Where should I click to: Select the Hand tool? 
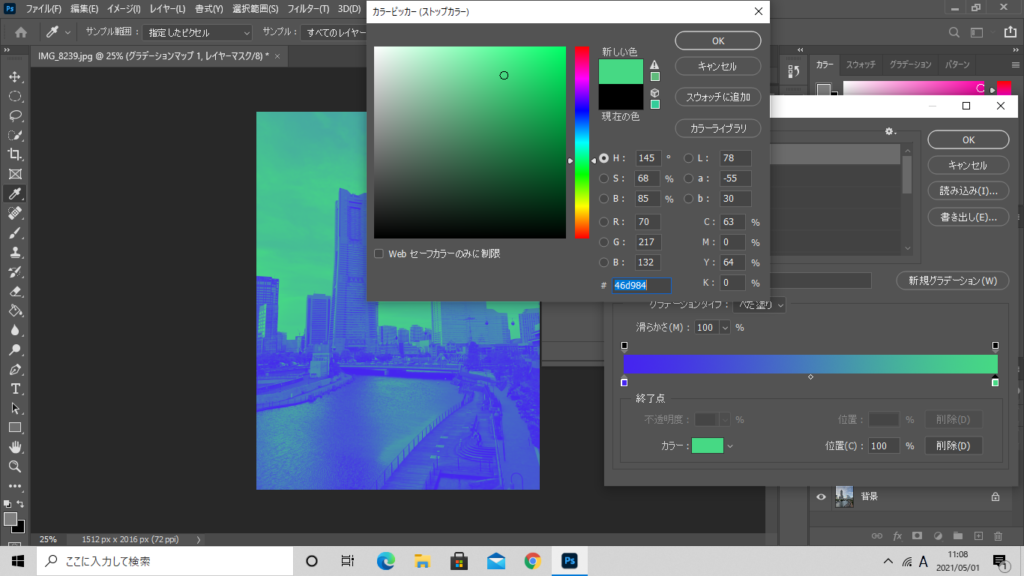(14, 447)
